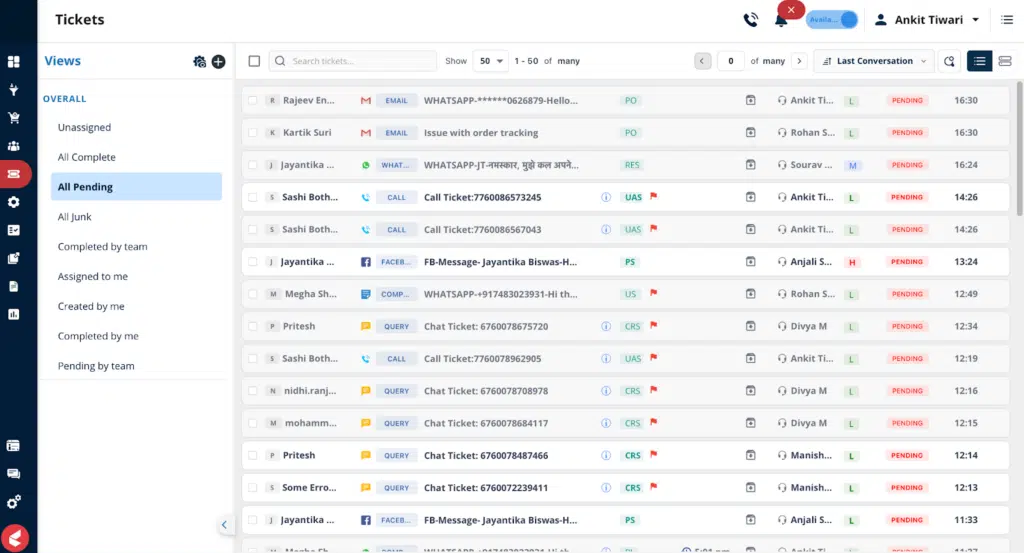Open the shopping cart icon in sidebar
1024x553 pixels.
coord(14,117)
